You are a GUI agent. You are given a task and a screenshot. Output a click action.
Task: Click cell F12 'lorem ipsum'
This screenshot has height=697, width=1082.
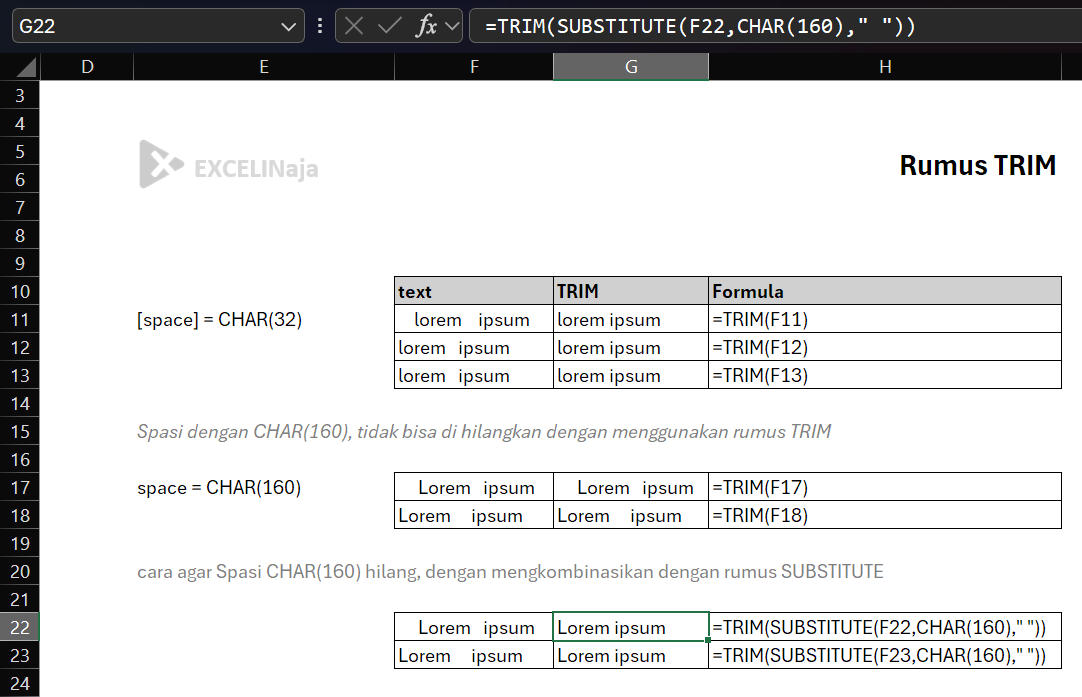point(474,347)
